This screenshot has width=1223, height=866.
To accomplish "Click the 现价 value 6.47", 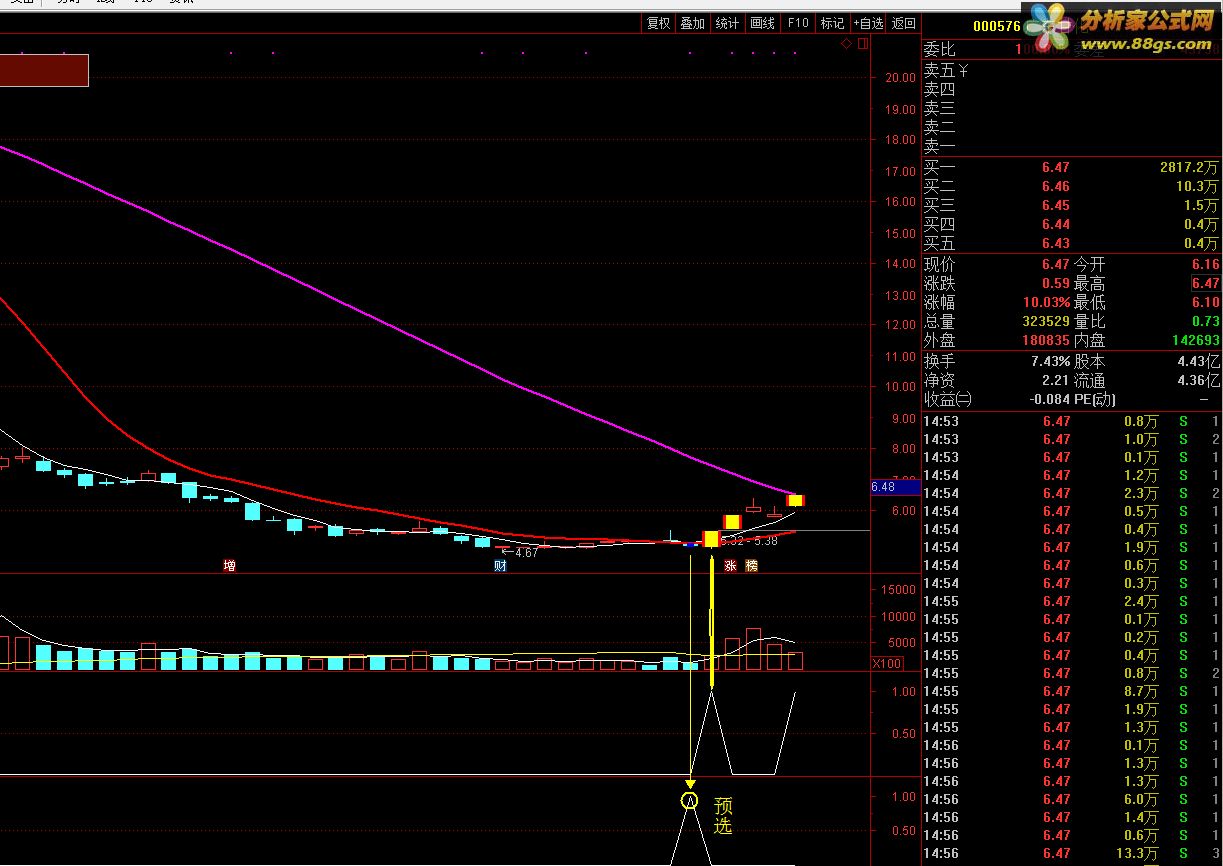I will click(1056, 264).
